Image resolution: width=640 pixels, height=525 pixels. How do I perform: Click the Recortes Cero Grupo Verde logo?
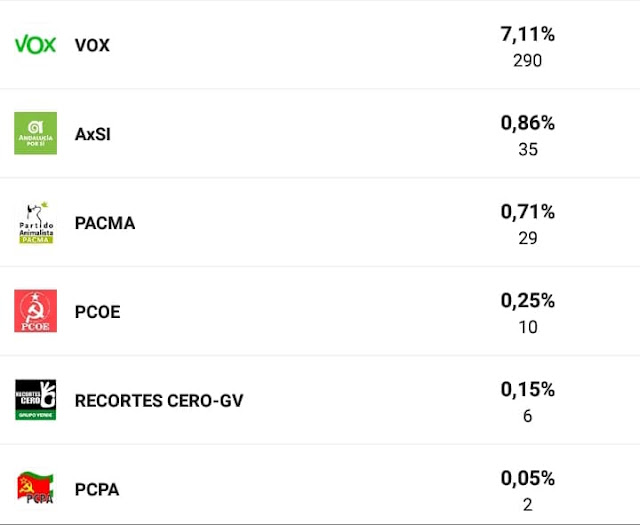tap(36, 400)
